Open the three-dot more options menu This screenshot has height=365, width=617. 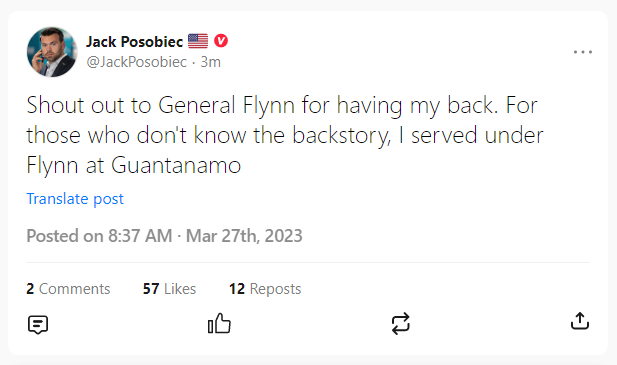(x=583, y=52)
